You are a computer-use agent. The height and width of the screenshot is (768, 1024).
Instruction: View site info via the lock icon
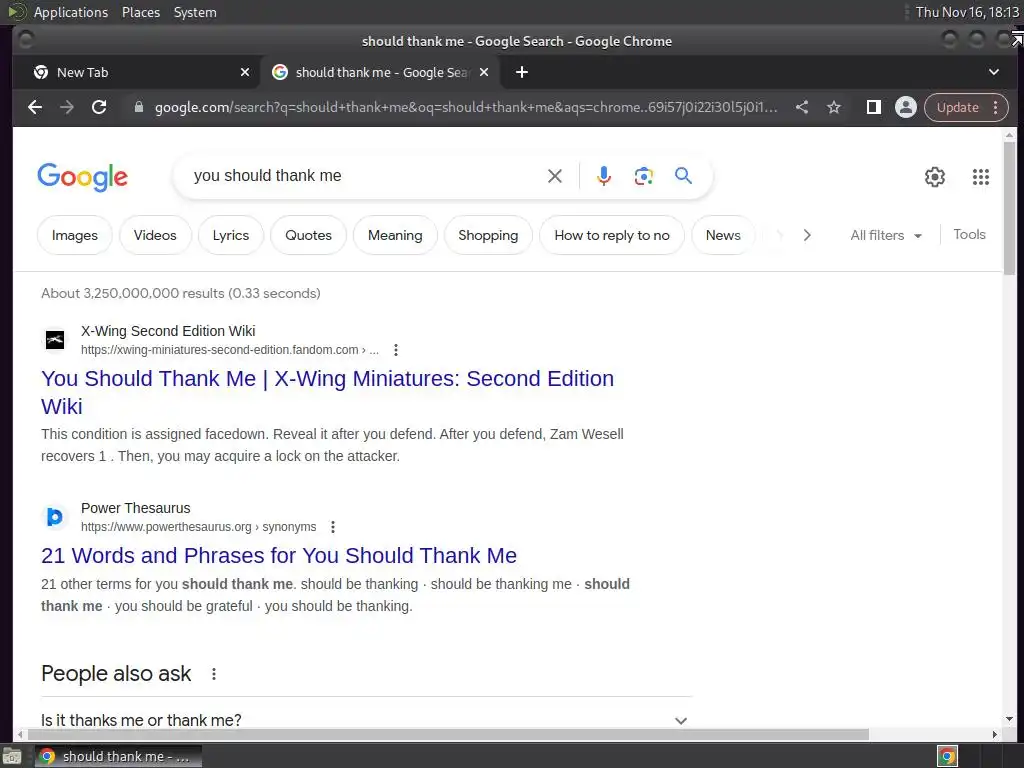pos(138,107)
